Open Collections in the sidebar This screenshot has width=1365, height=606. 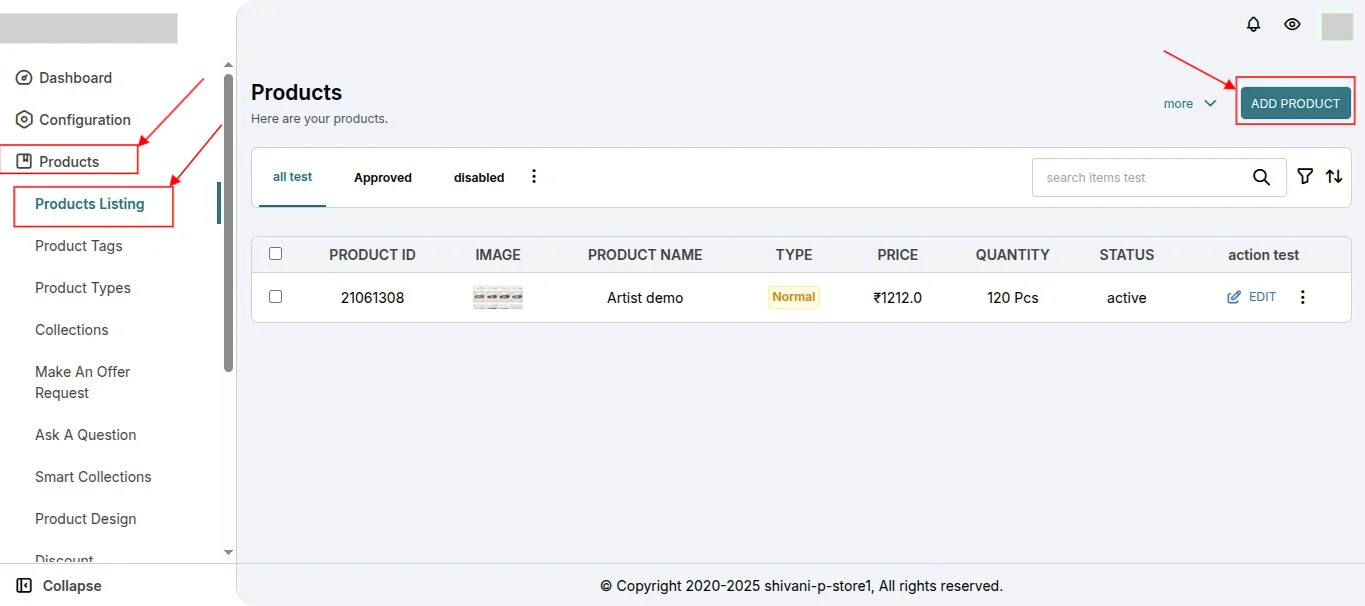(72, 330)
